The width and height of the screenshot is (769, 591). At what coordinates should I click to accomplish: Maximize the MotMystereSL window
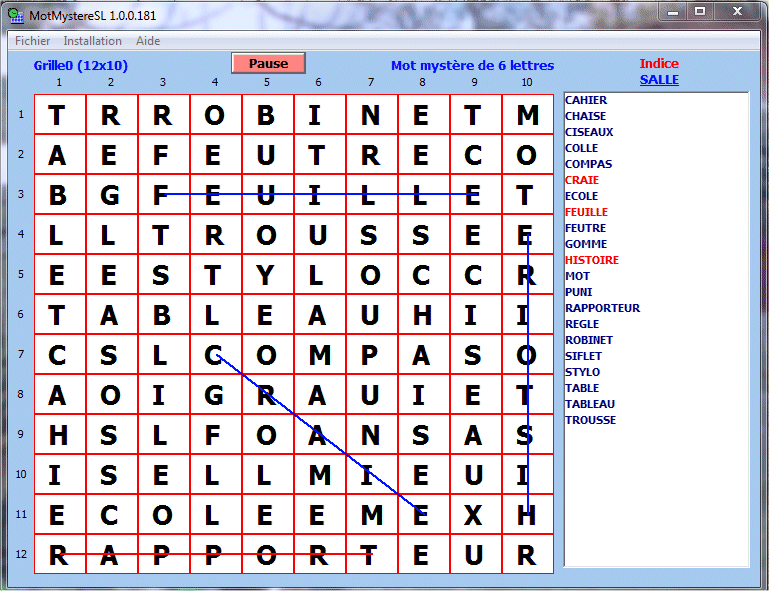(x=700, y=12)
